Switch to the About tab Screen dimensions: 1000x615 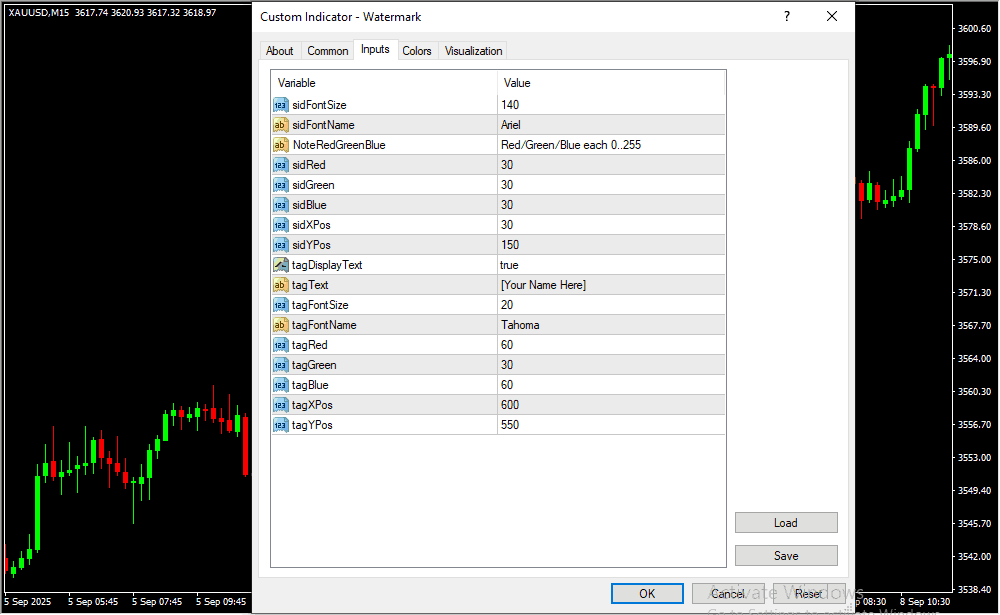(280, 51)
